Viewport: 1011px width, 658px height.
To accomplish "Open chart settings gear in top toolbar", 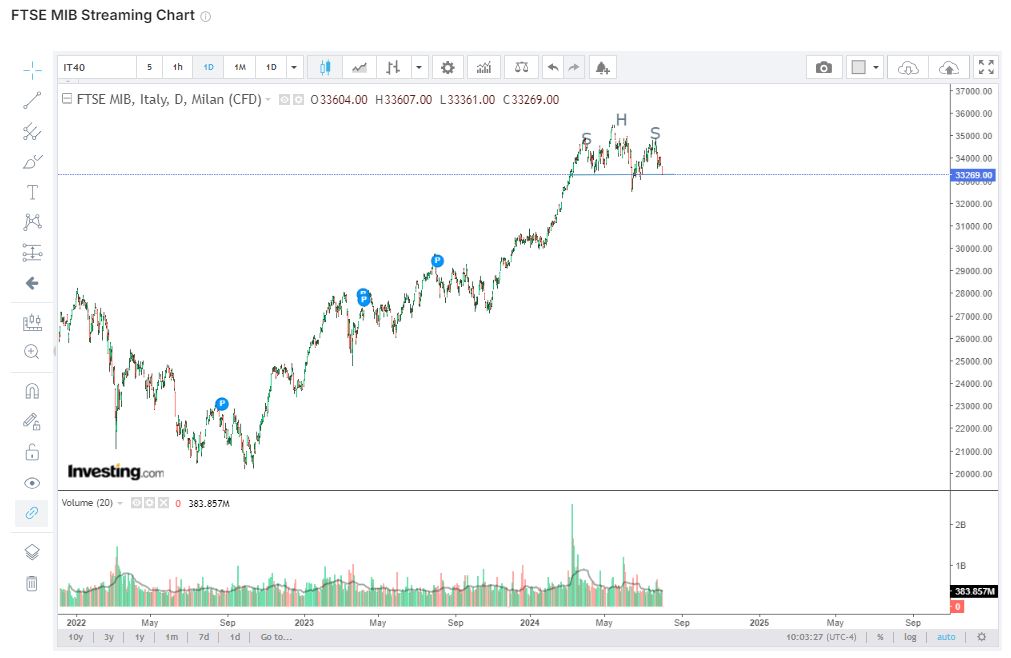I will 447,67.
